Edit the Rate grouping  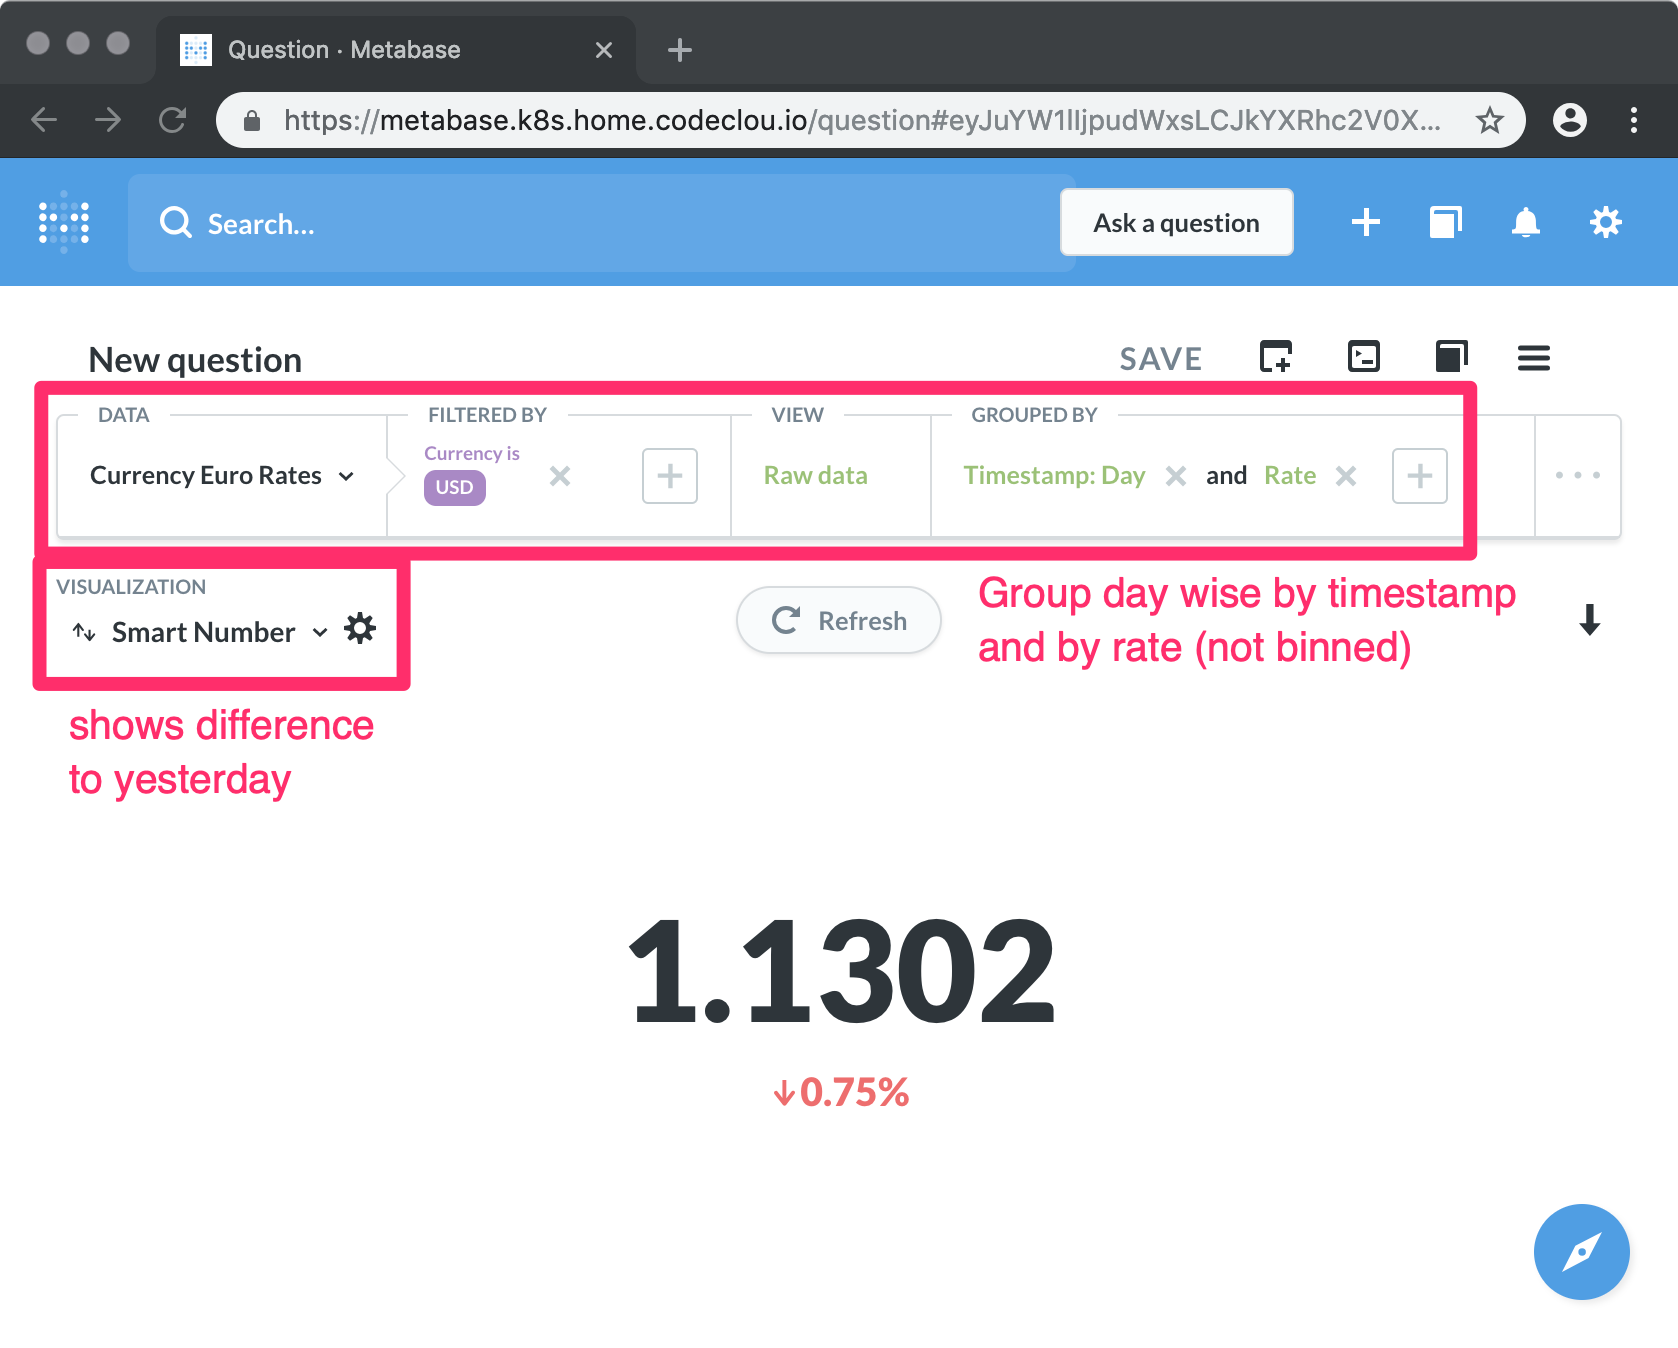(x=1289, y=476)
